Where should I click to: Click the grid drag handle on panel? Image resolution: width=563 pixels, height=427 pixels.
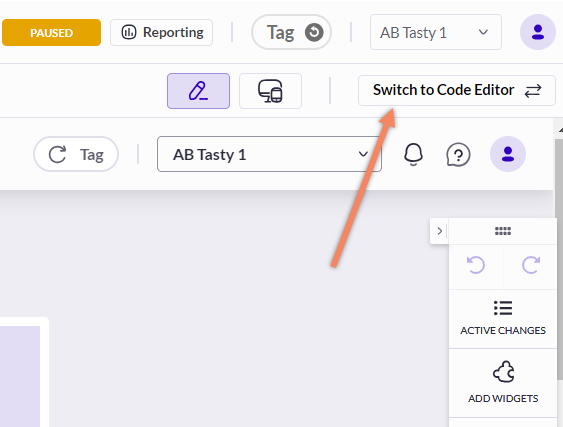pos(503,231)
